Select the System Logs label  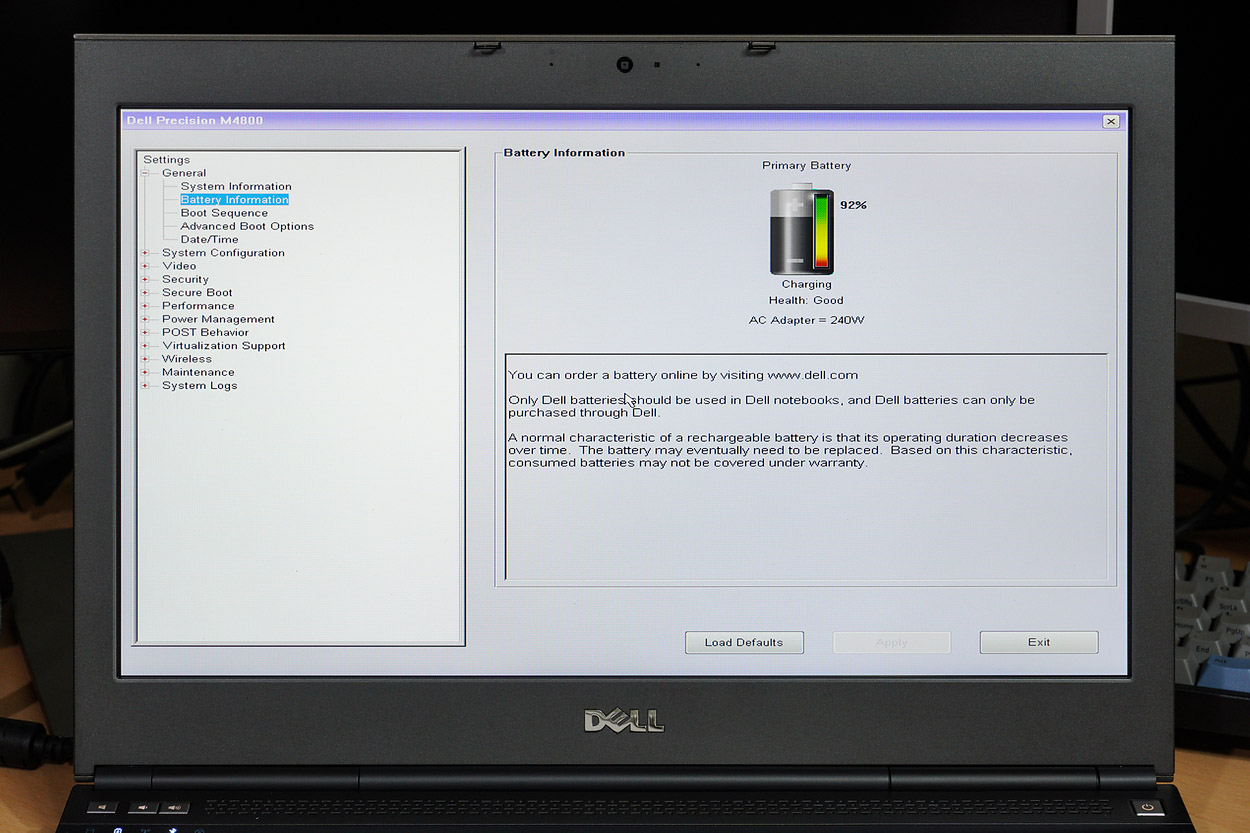point(199,385)
